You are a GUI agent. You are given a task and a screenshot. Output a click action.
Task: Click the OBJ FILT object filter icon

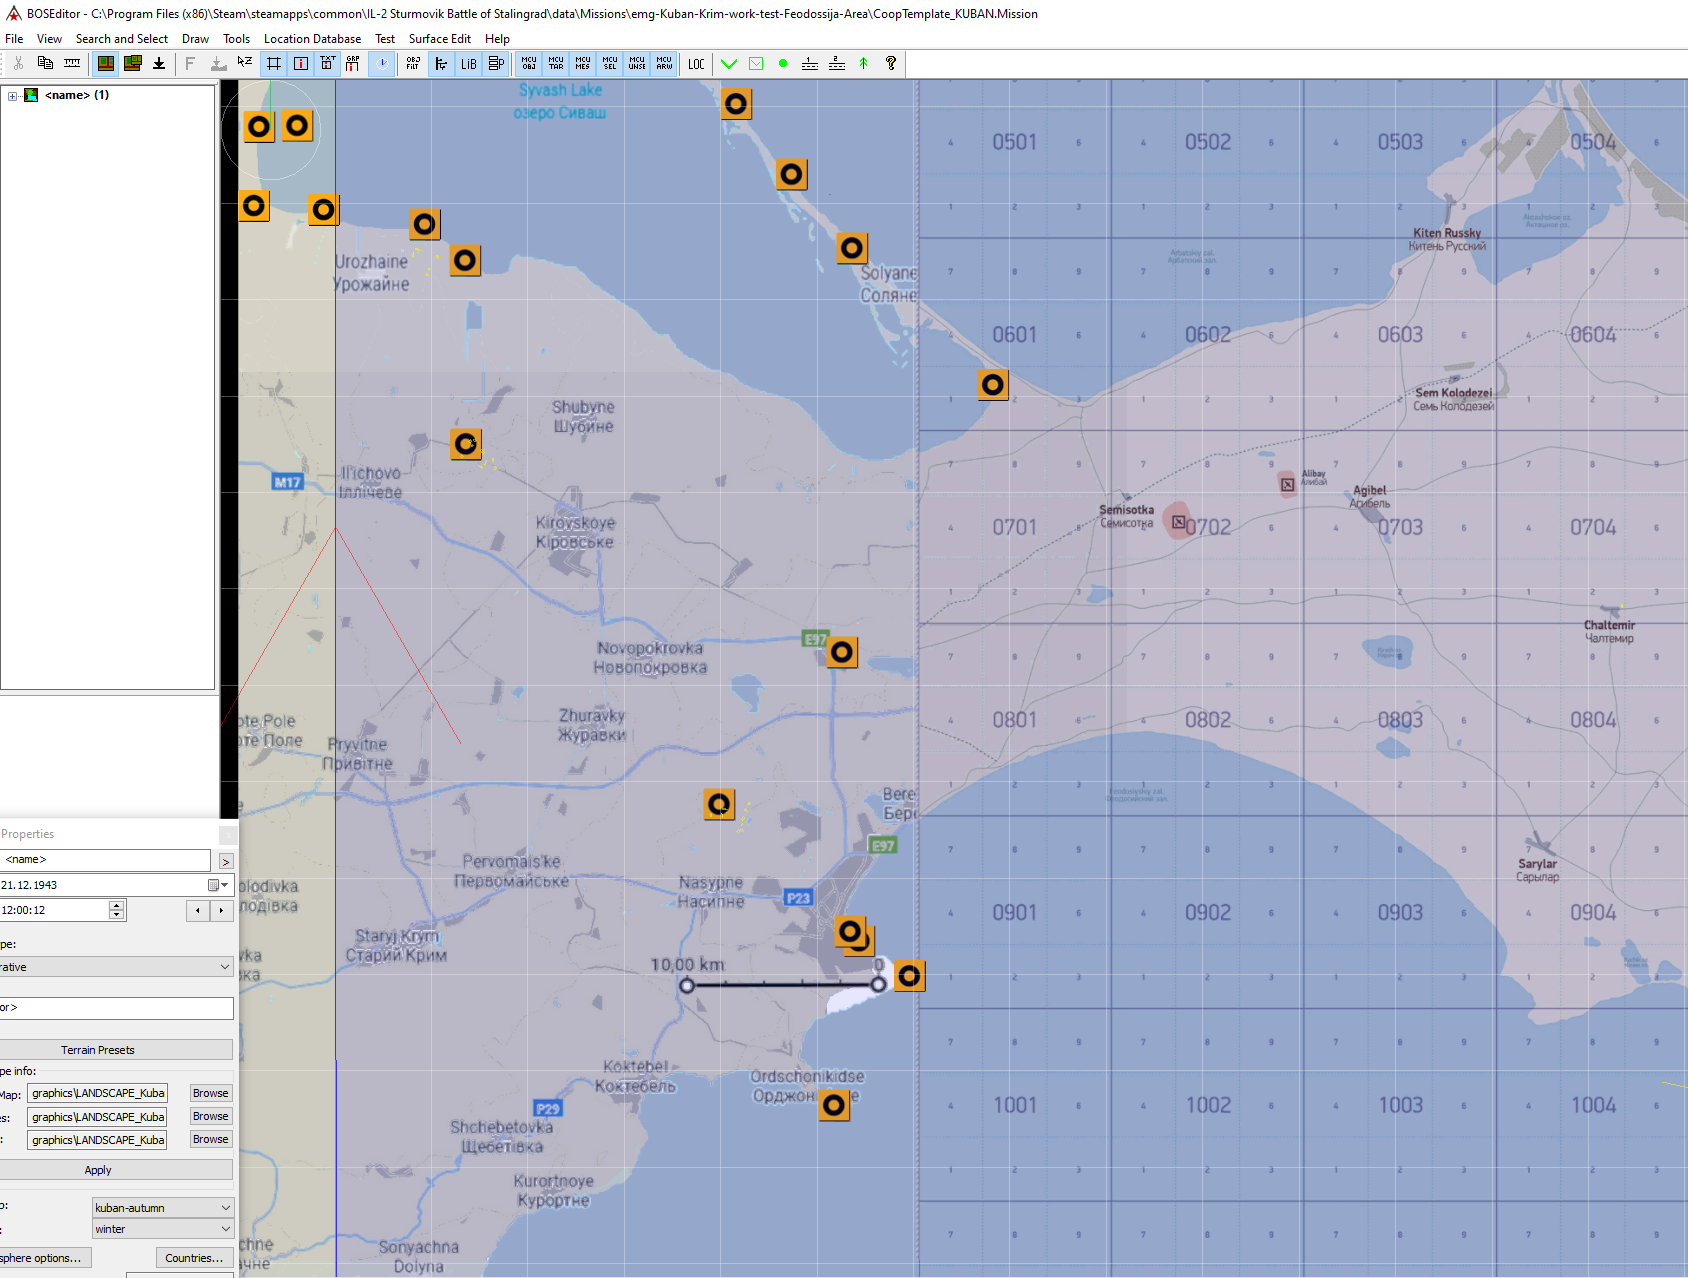click(x=413, y=63)
